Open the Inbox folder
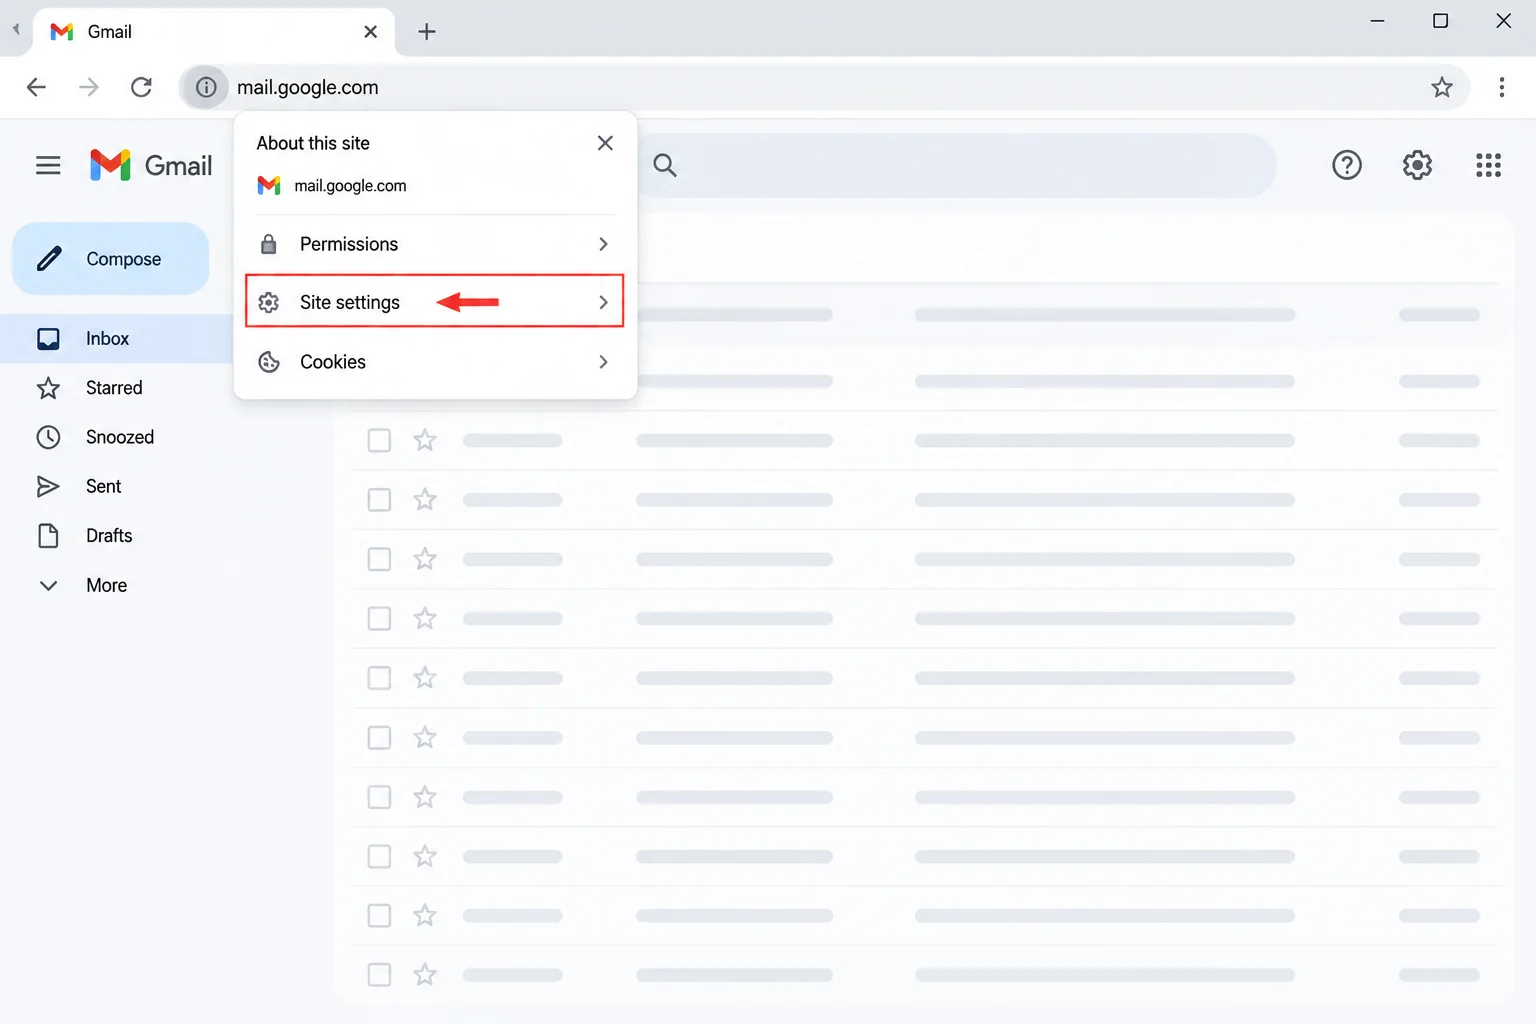 pyautogui.click(x=117, y=339)
